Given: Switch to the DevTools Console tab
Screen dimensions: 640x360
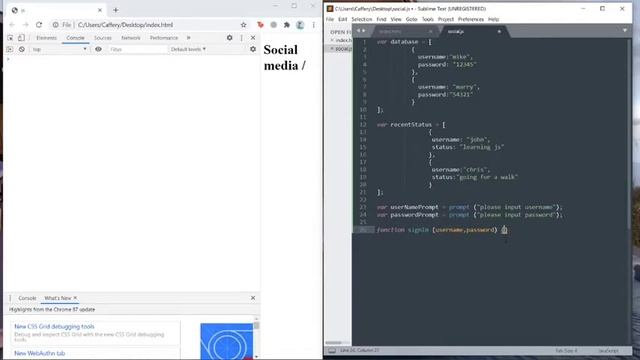Looking at the screenshot, I should (x=76, y=38).
